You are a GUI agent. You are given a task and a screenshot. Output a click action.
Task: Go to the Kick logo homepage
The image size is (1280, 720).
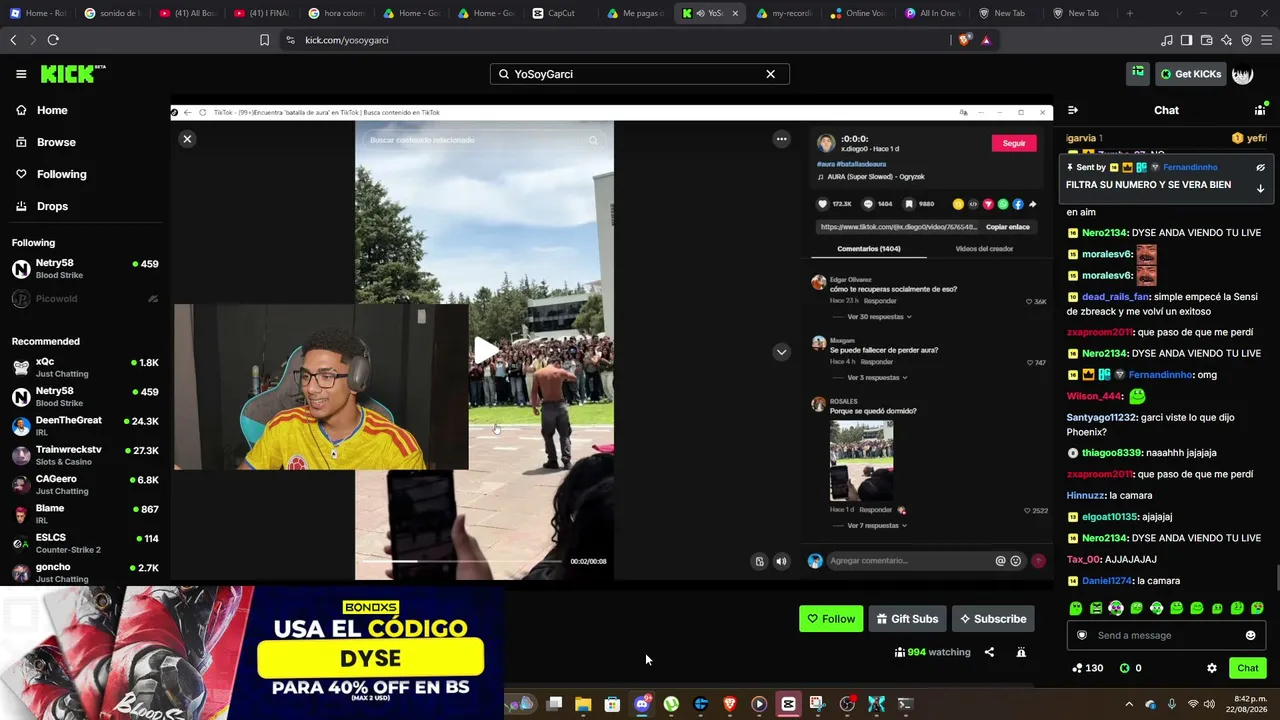tap(72, 74)
